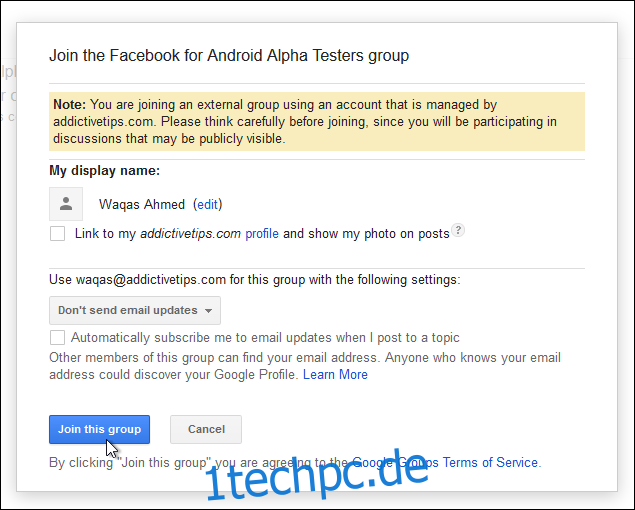635x510 pixels.
Task: Click the help question mark icon
Action: tap(458, 230)
